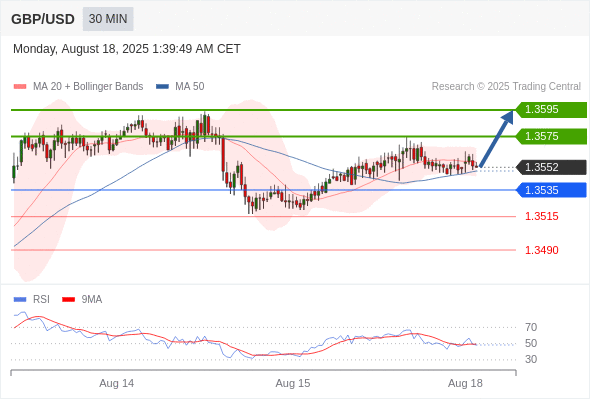Viewport: 590px width, 400px height.
Task: Click the Aug 15 date axis label
Action: tap(293, 383)
